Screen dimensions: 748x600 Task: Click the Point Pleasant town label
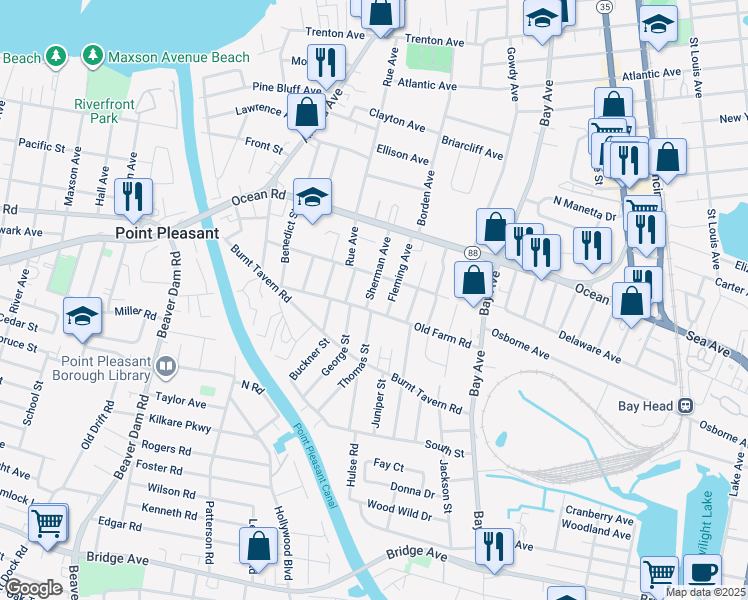click(167, 233)
